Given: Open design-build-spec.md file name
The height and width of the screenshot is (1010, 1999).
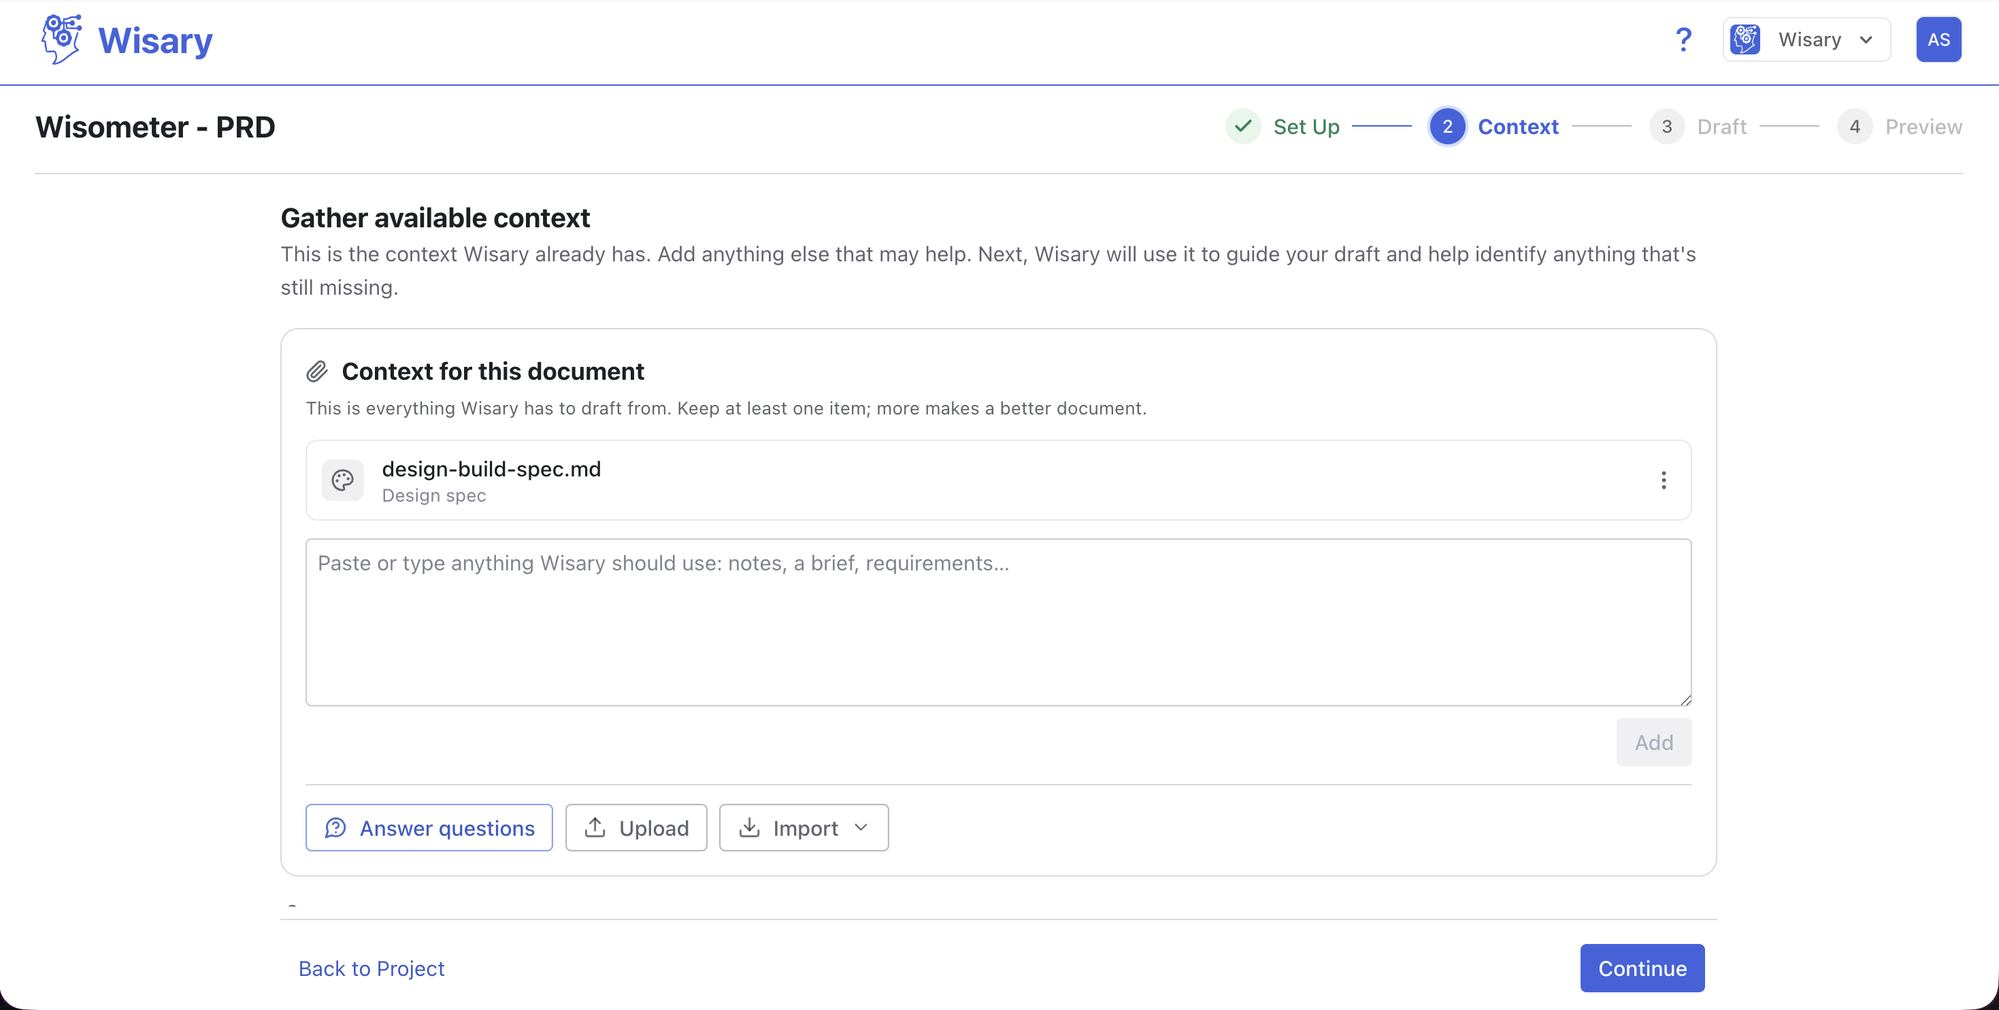Looking at the screenshot, I should coord(491,469).
